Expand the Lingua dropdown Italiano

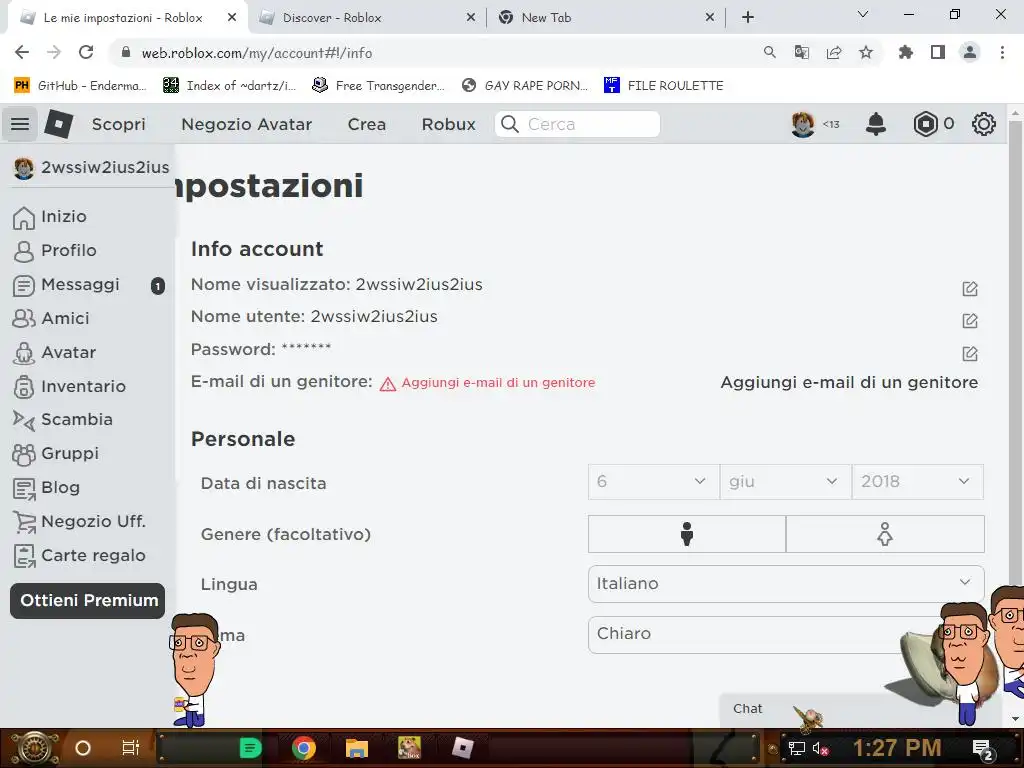click(x=786, y=584)
